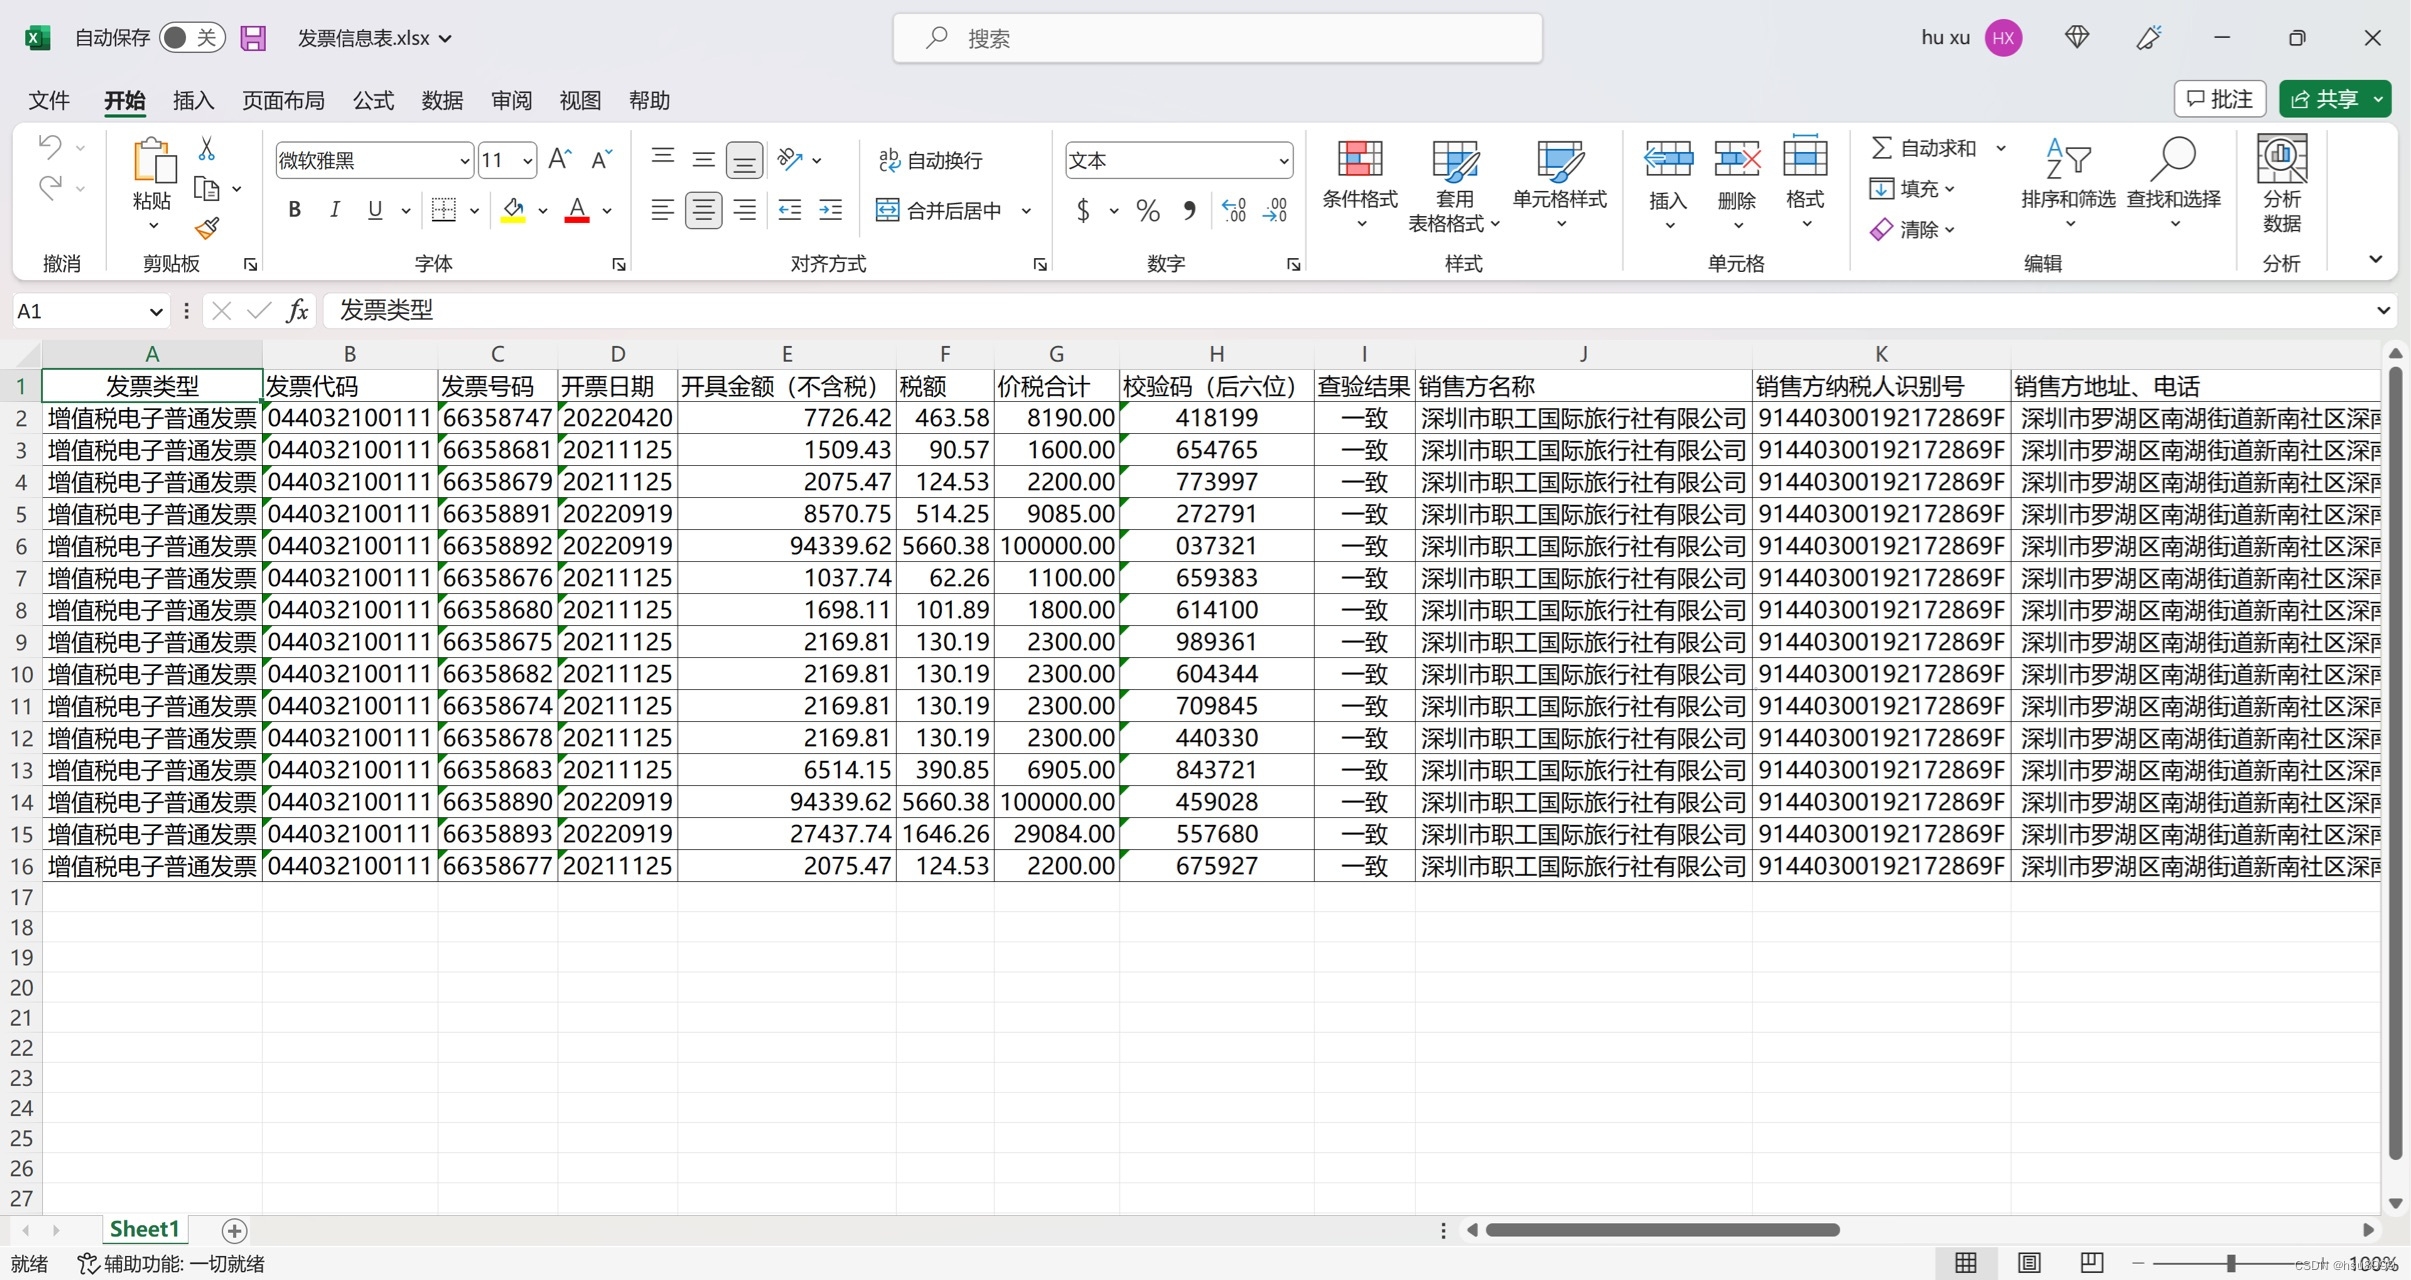
Task: Click 合并后居中 merge and center
Action: click(x=940, y=210)
